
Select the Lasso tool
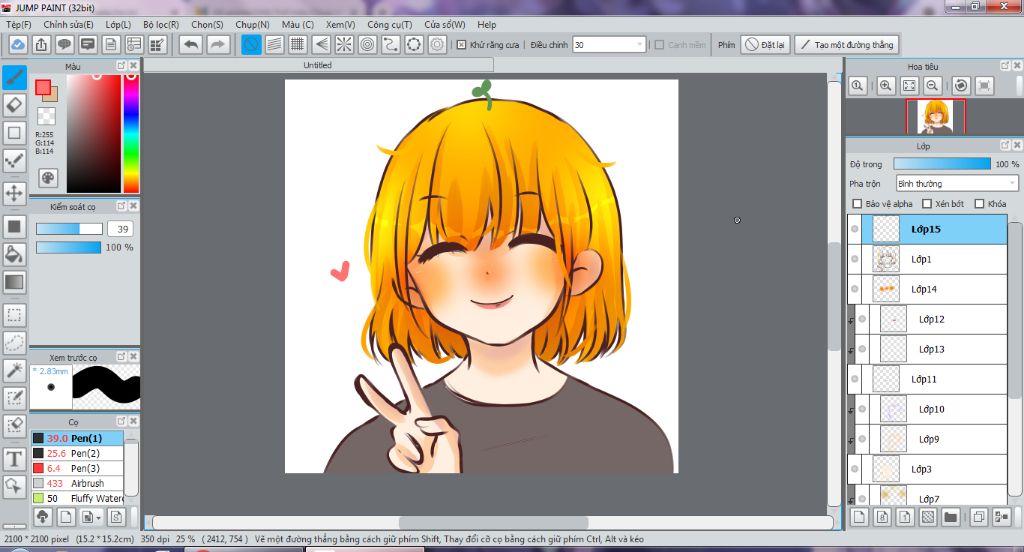tap(14, 342)
